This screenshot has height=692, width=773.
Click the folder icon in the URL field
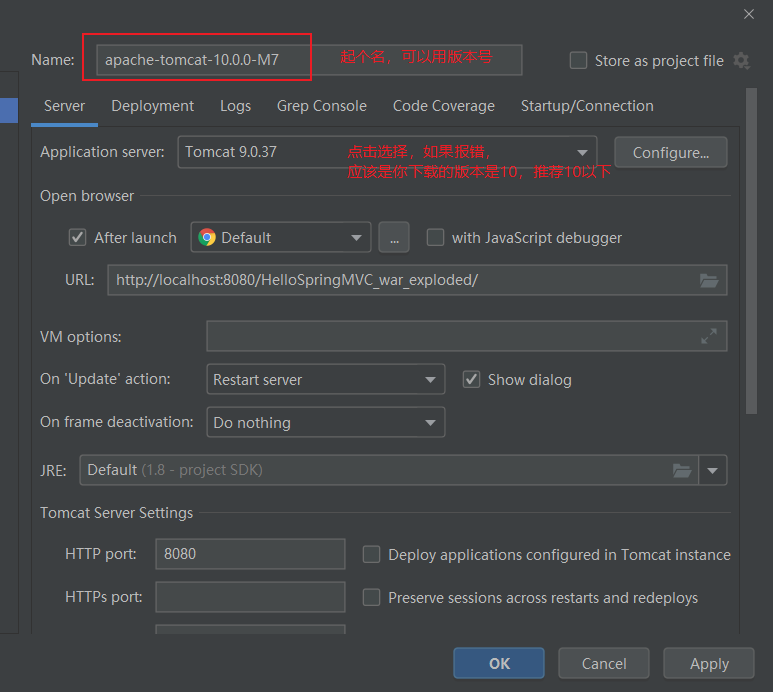pos(709,280)
